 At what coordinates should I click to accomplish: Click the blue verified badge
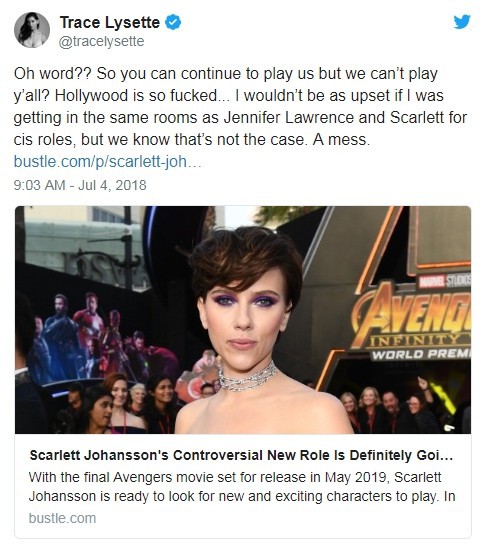[x=173, y=22]
